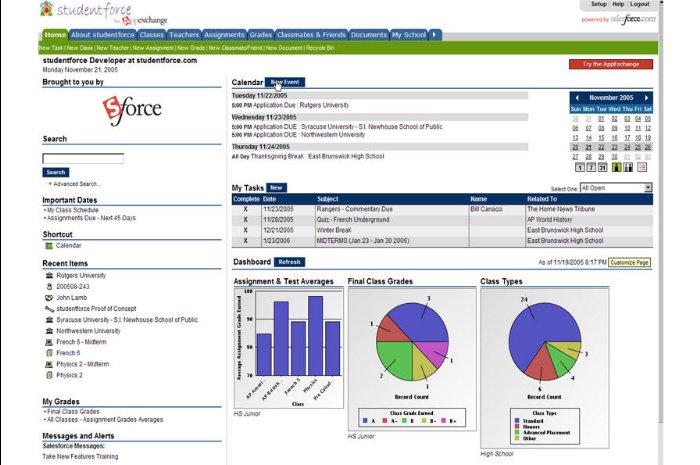
Task: Open the Assignments tab
Action: (224, 35)
